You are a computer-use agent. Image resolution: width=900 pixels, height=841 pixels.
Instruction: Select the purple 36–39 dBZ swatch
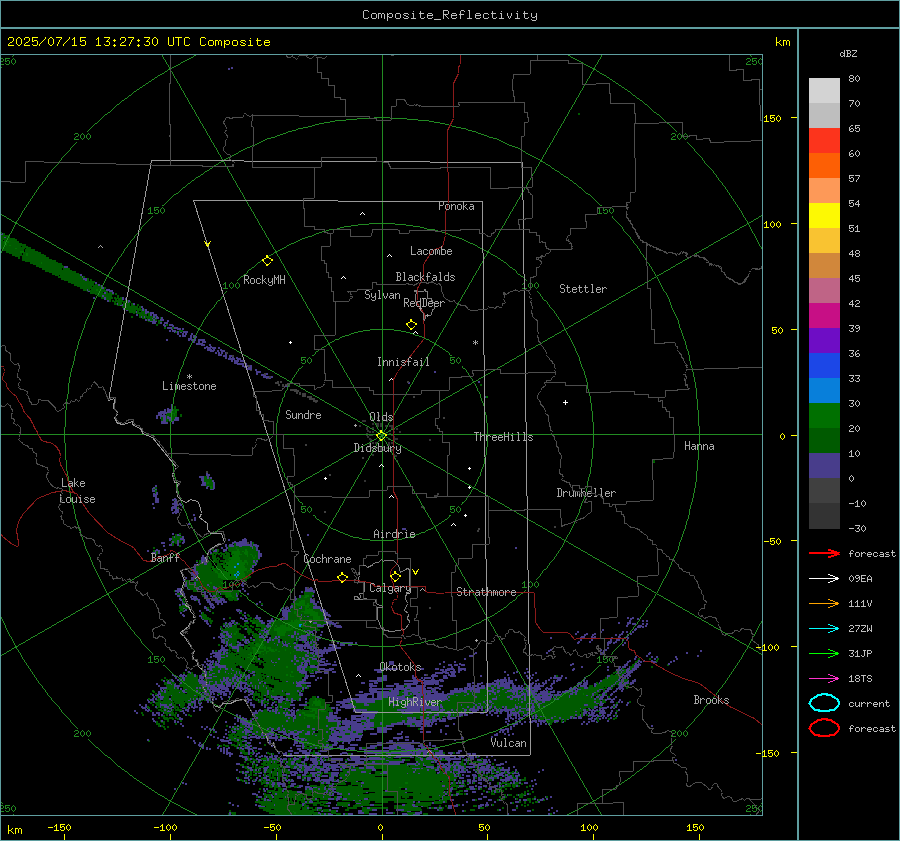[824, 341]
